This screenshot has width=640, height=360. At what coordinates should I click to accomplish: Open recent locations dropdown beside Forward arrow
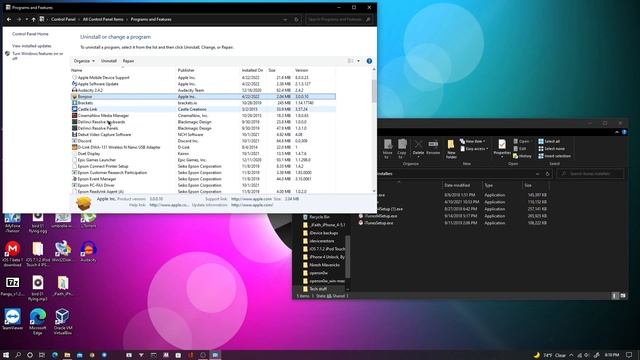[27, 19]
